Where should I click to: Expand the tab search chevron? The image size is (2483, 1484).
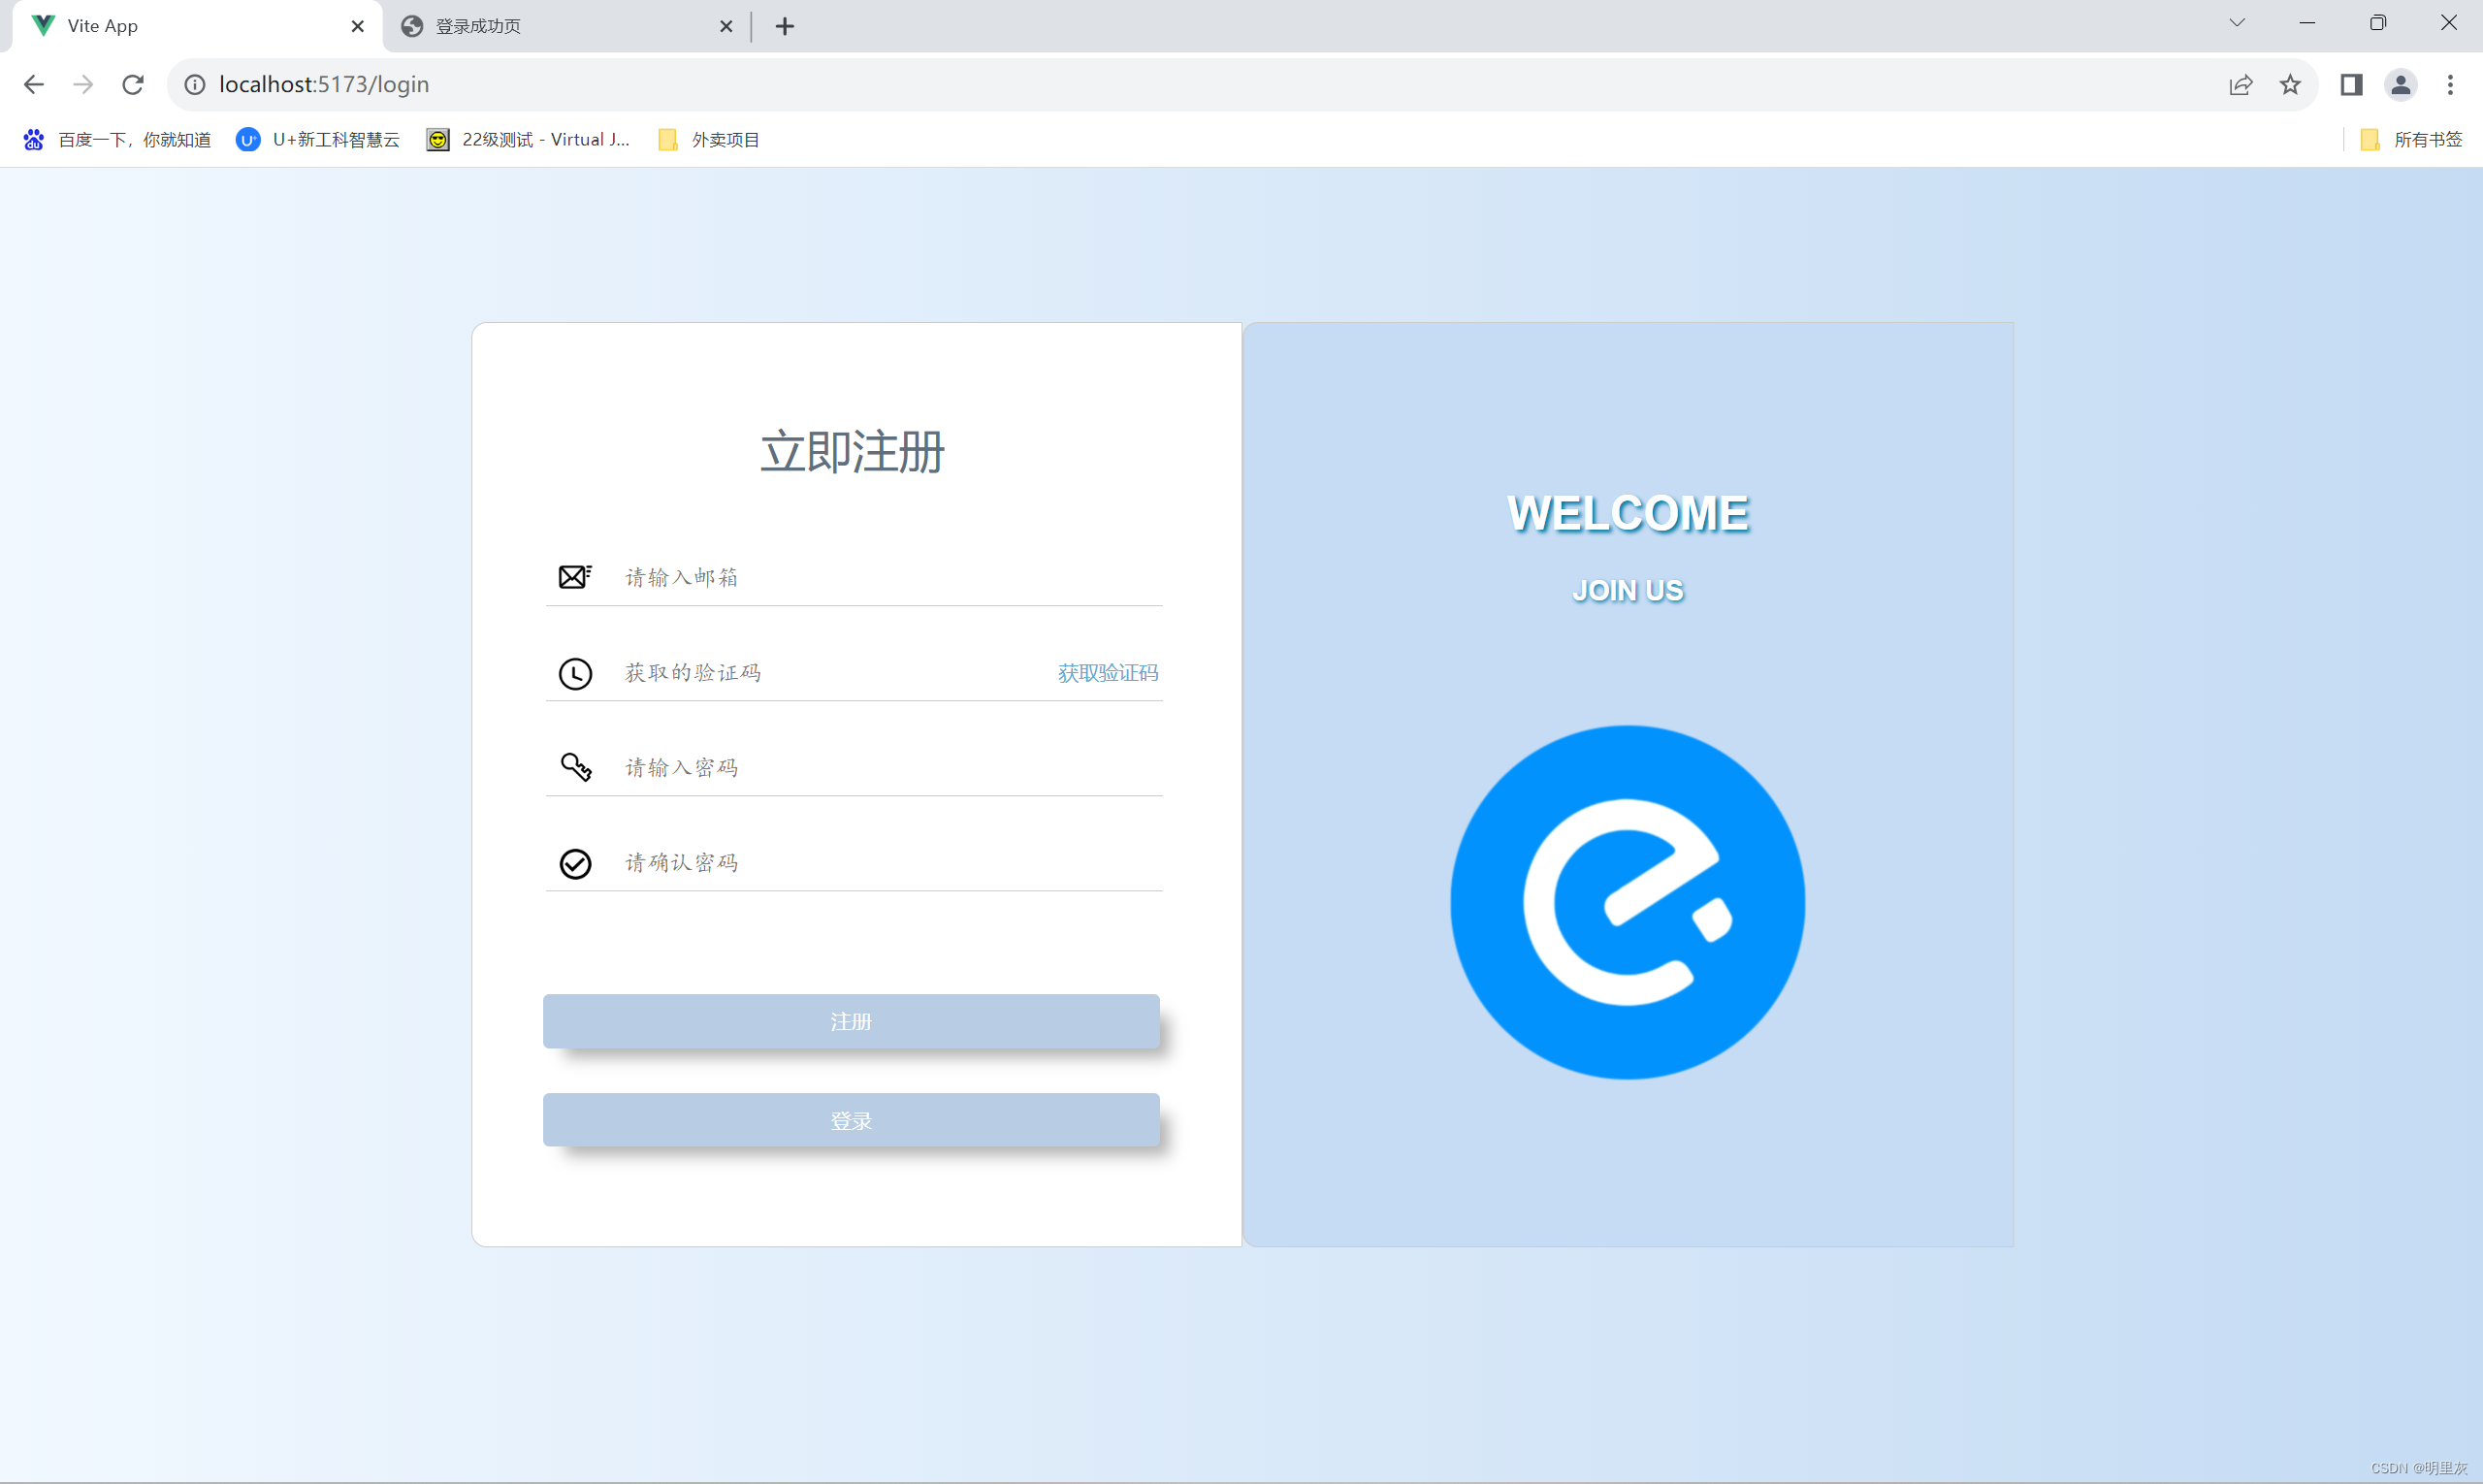coord(2237,23)
